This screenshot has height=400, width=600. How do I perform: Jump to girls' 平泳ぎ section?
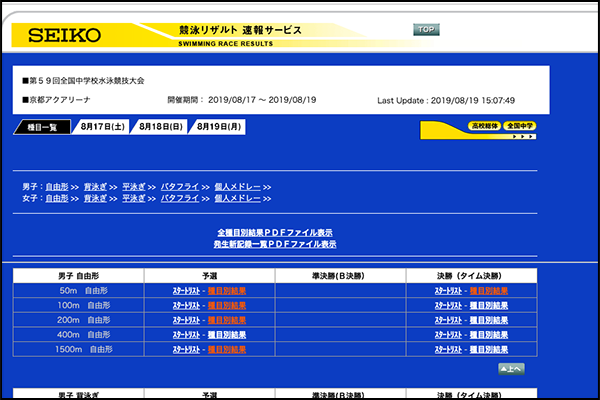(134, 198)
